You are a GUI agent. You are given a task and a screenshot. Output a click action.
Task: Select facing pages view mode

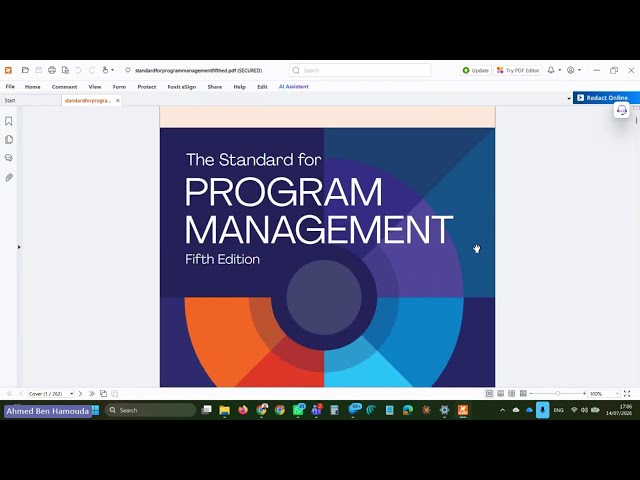point(511,393)
